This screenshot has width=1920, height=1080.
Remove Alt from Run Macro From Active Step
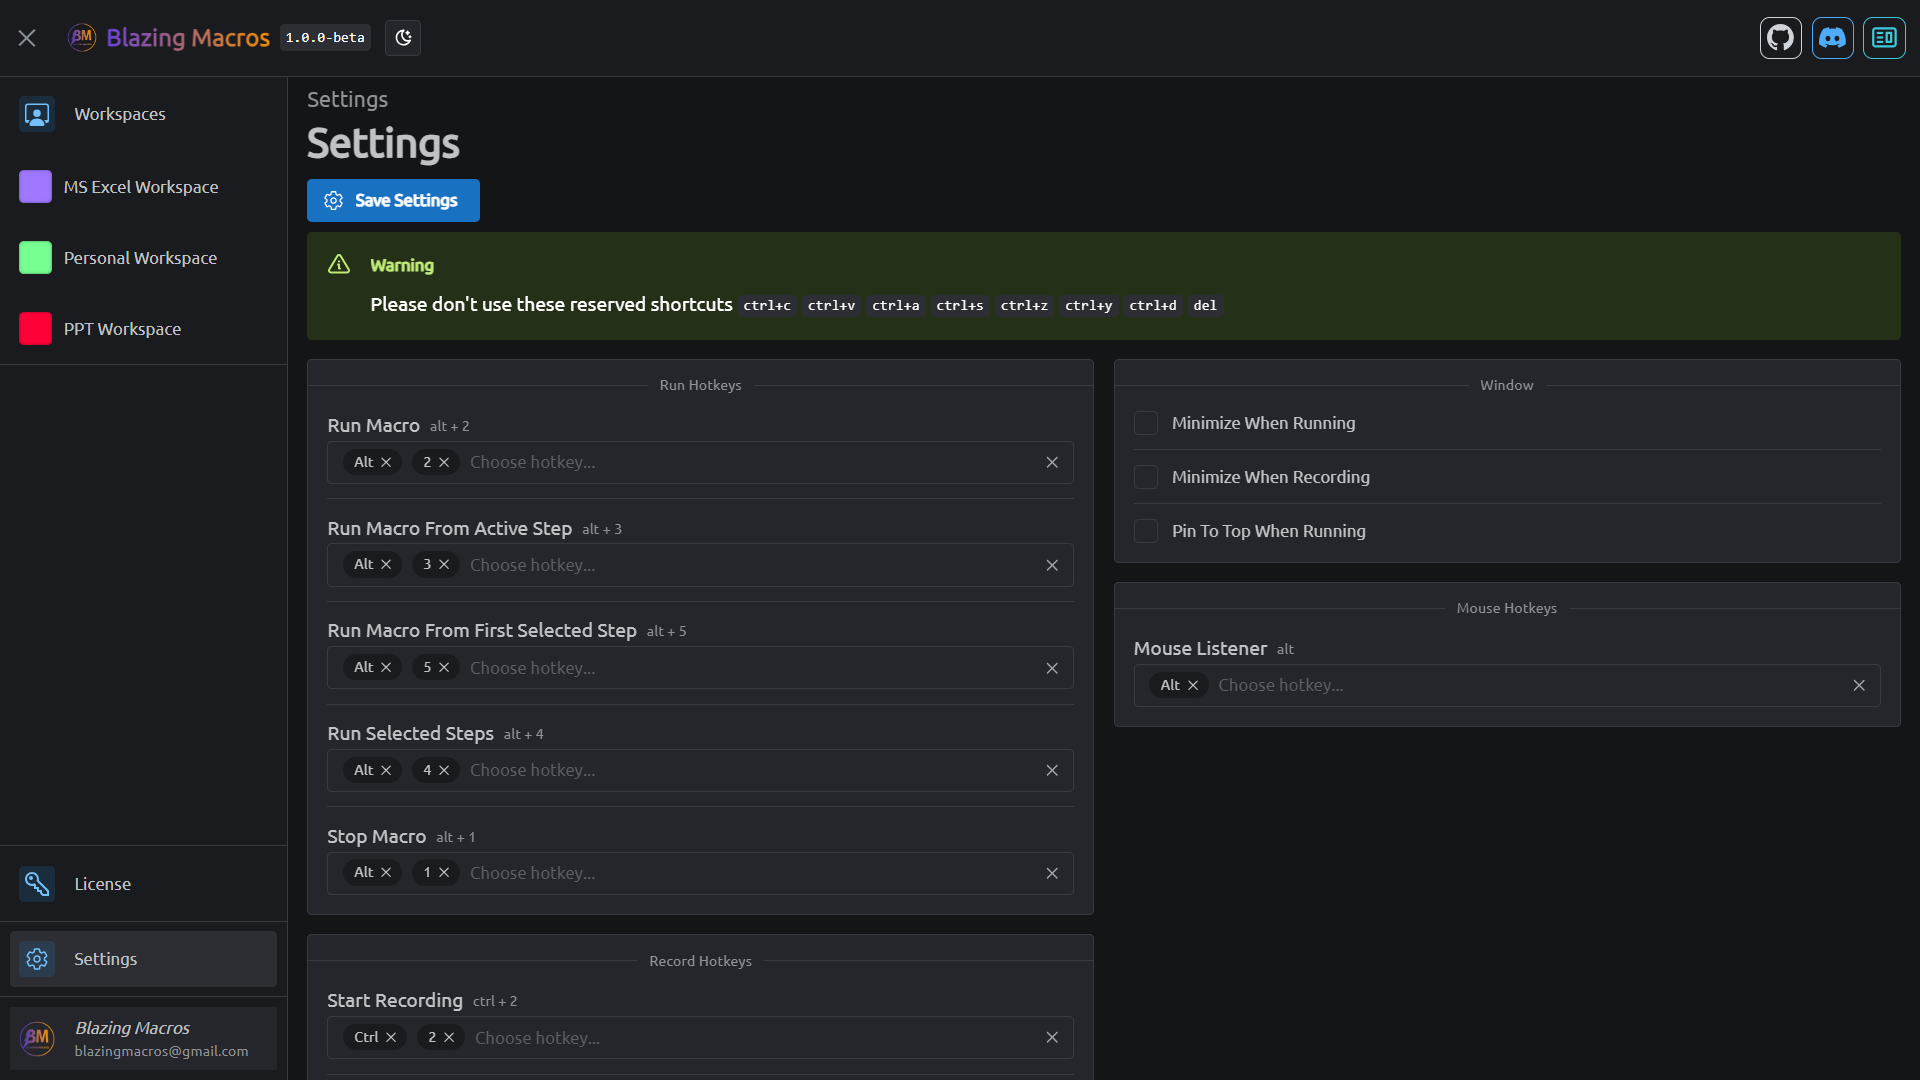point(386,565)
